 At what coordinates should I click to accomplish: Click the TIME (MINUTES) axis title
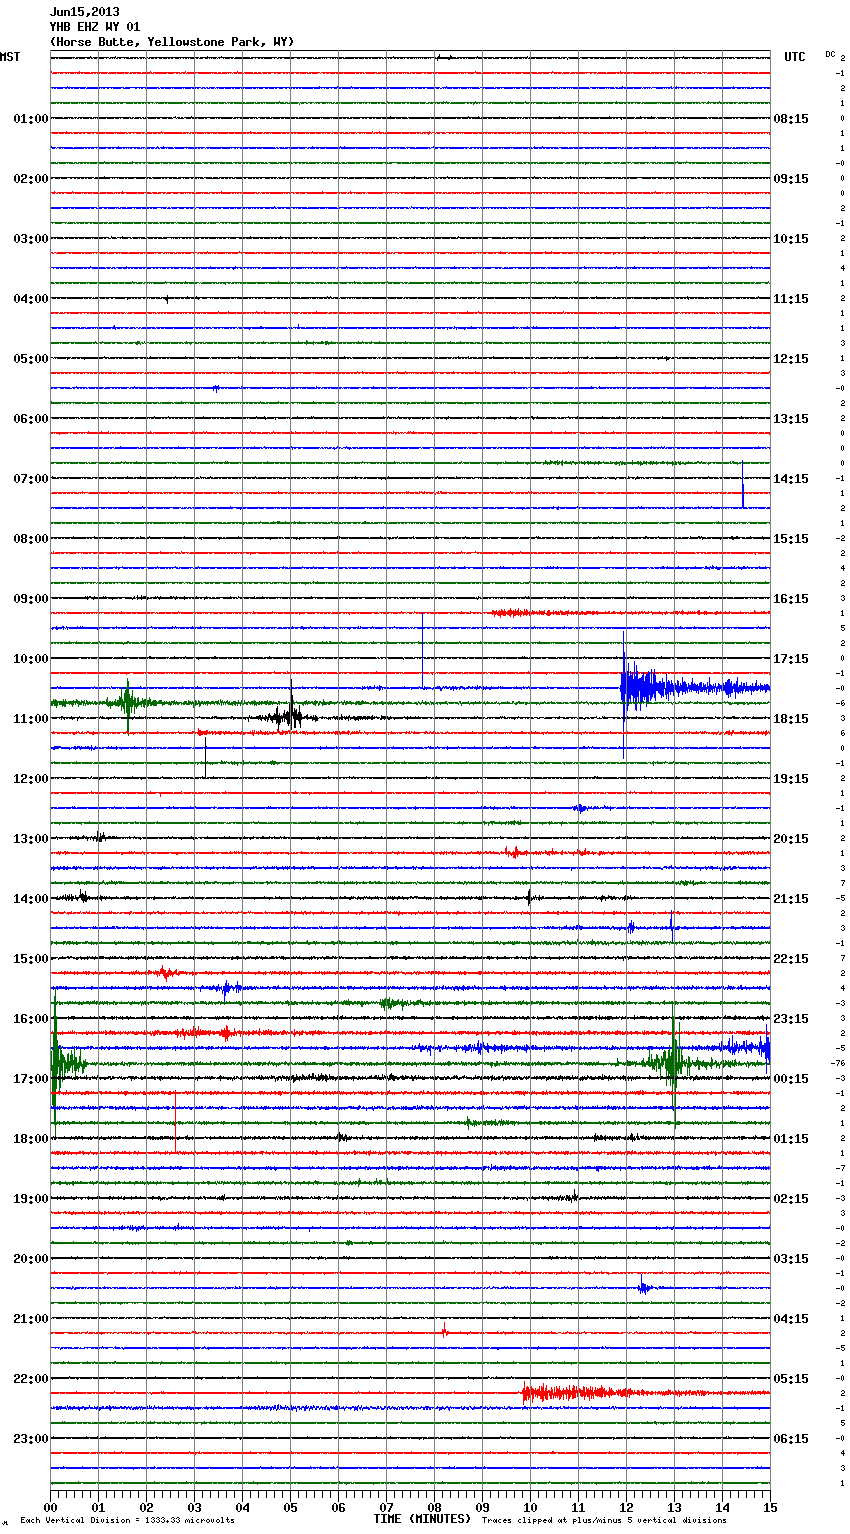(x=422, y=1519)
